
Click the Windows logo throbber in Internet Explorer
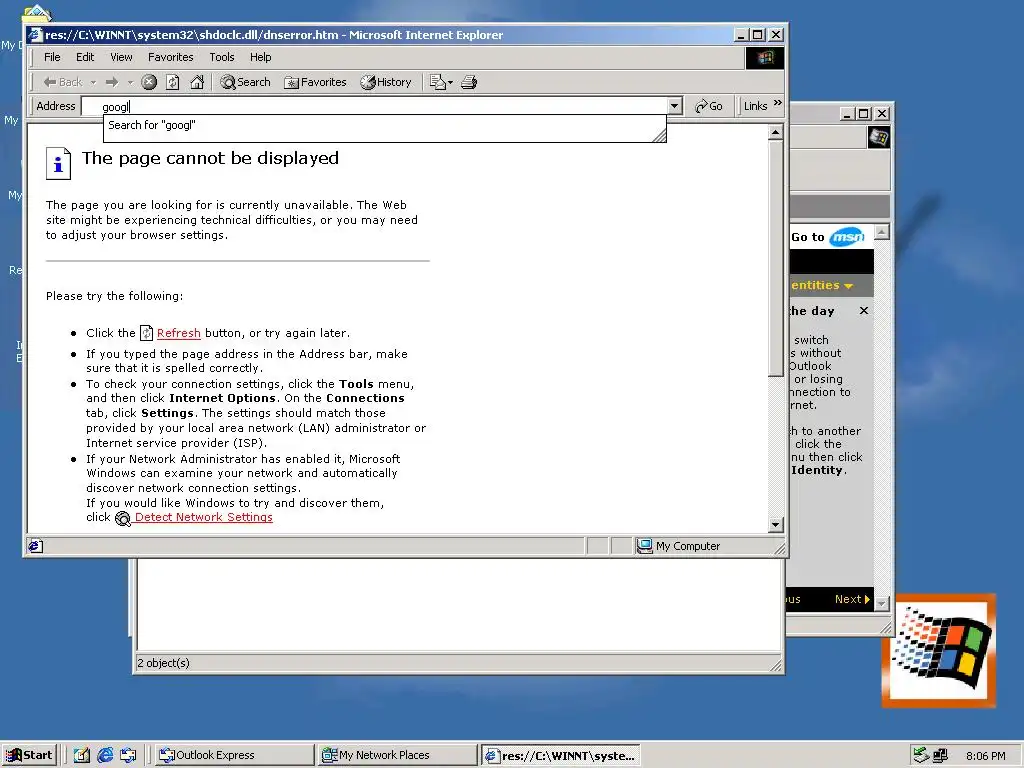coord(765,57)
